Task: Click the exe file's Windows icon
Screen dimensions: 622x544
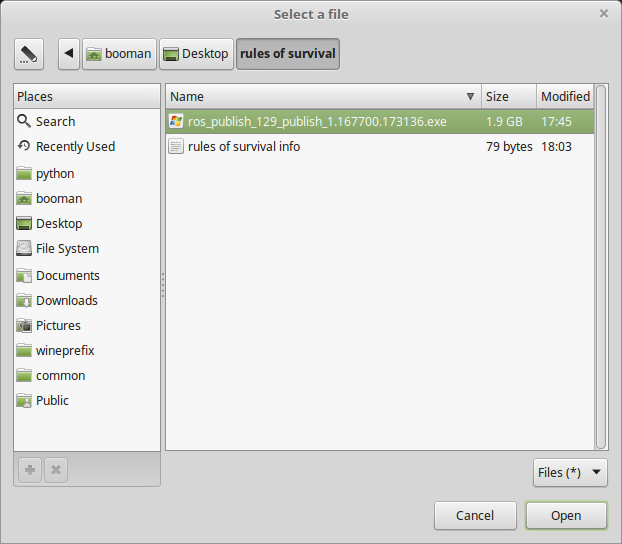Action: click(x=176, y=121)
